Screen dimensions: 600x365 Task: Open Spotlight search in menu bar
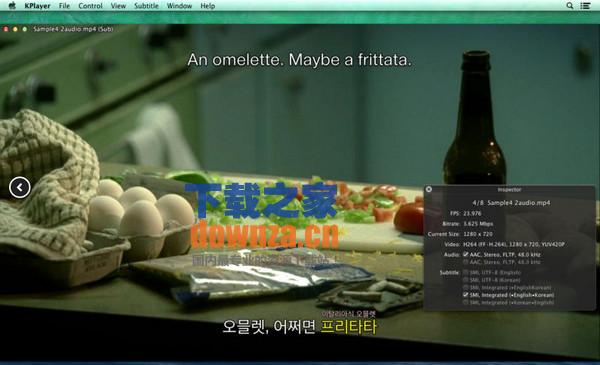[x=570, y=6]
